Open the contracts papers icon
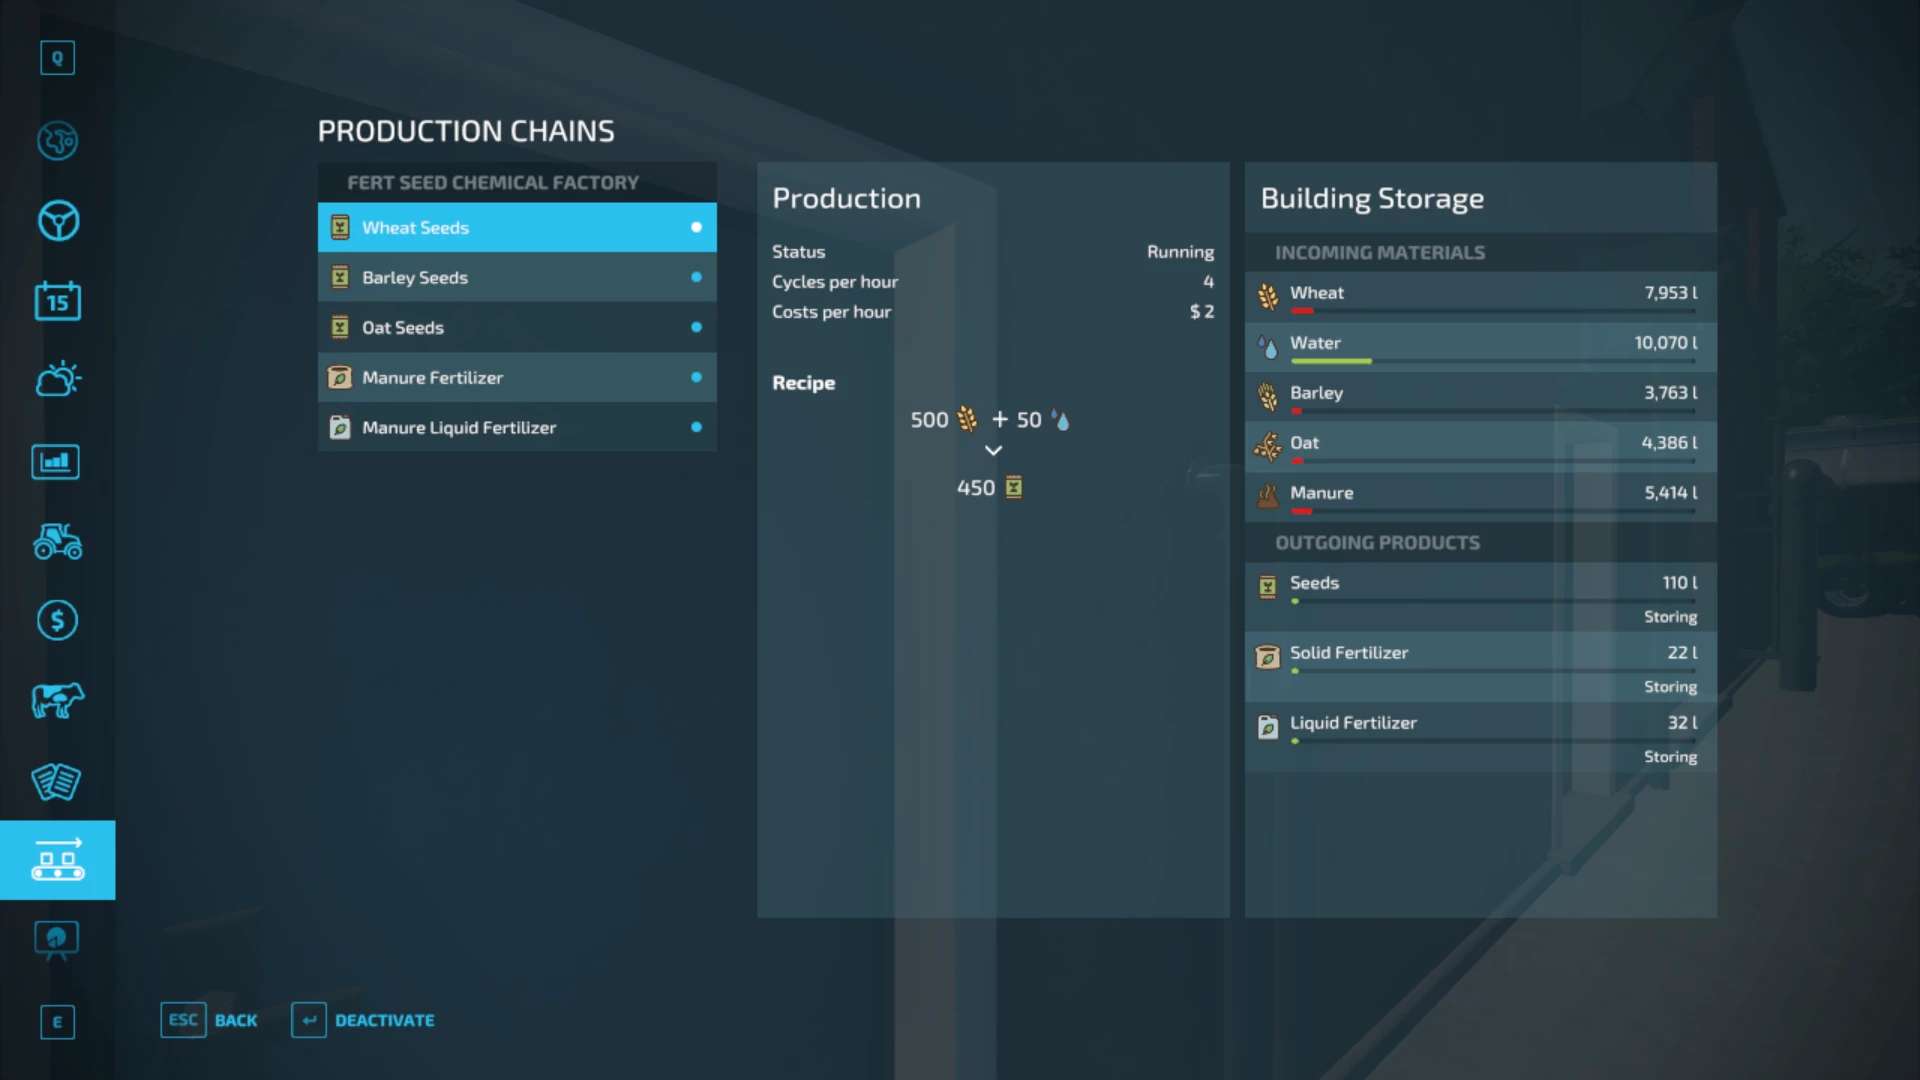This screenshot has height=1080, width=1920. 57,781
